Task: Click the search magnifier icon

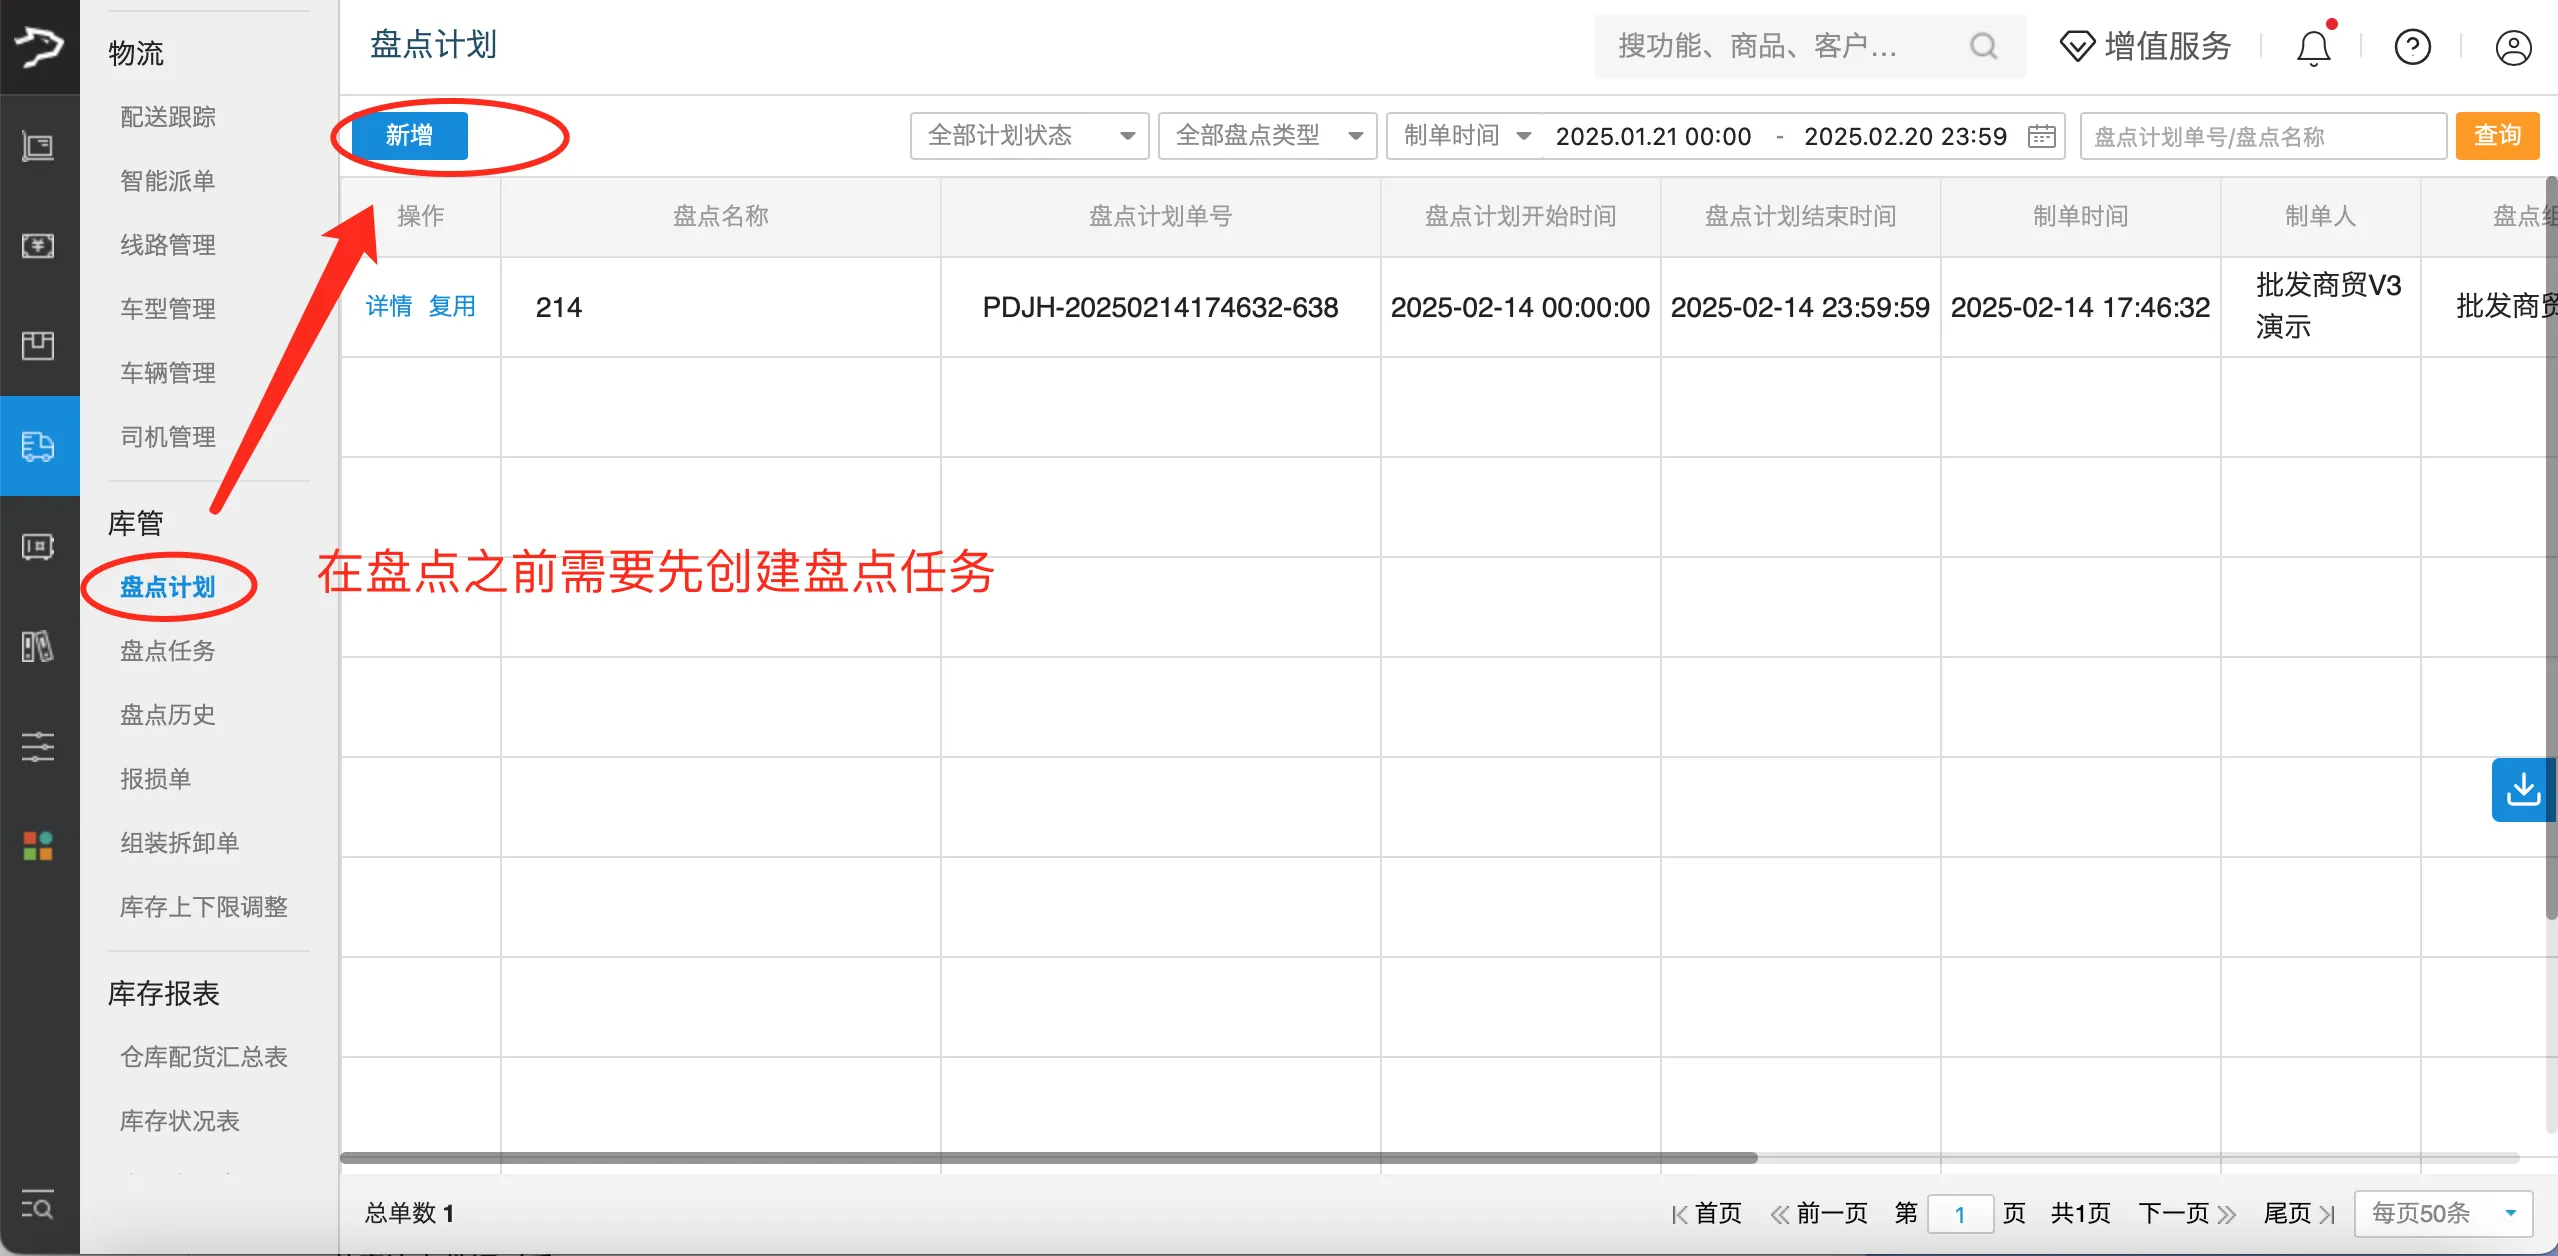Action: pyautogui.click(x=1983, y=46)
